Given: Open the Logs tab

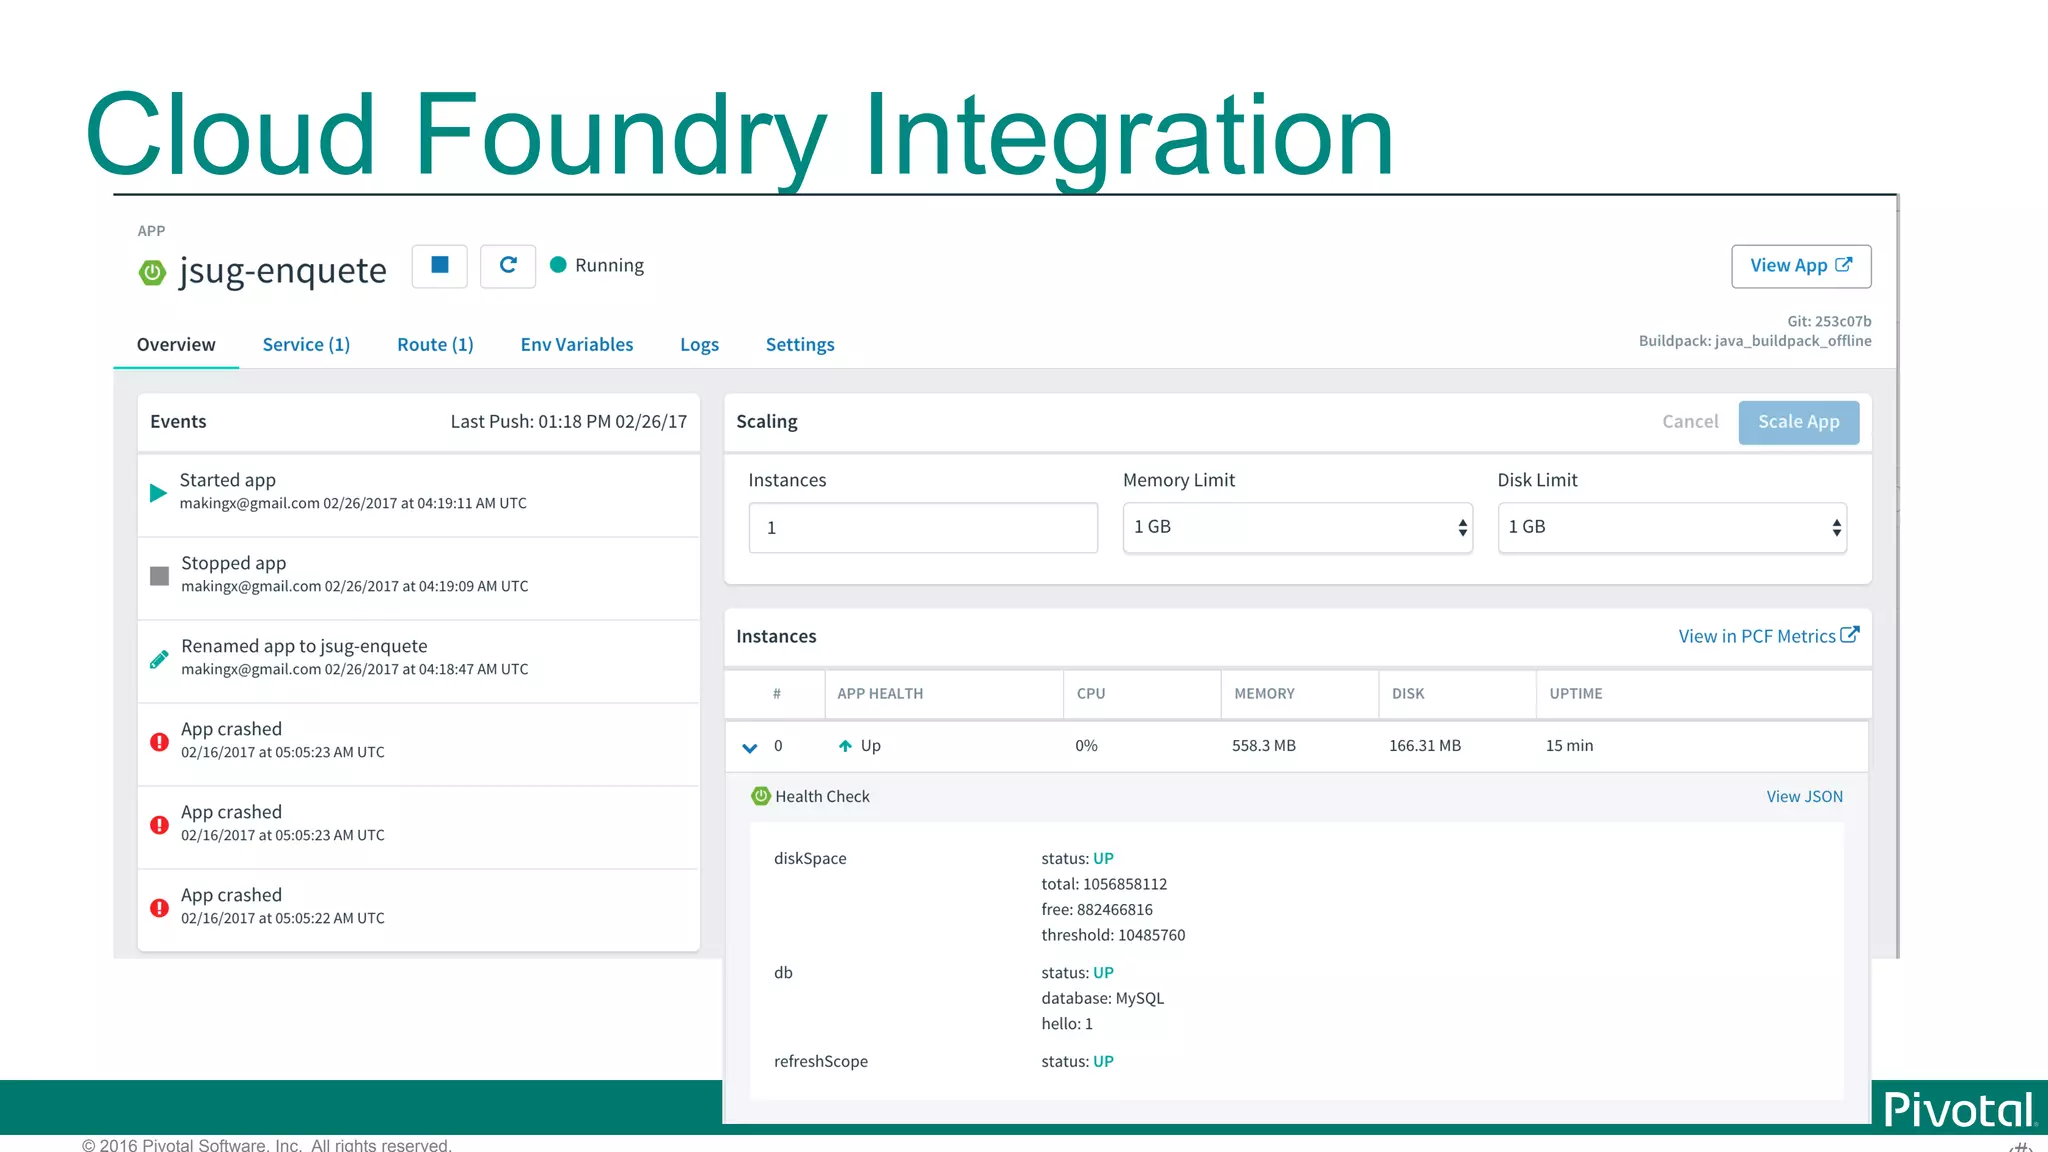Looking at the screenshot, I should [x=699, y=345].
